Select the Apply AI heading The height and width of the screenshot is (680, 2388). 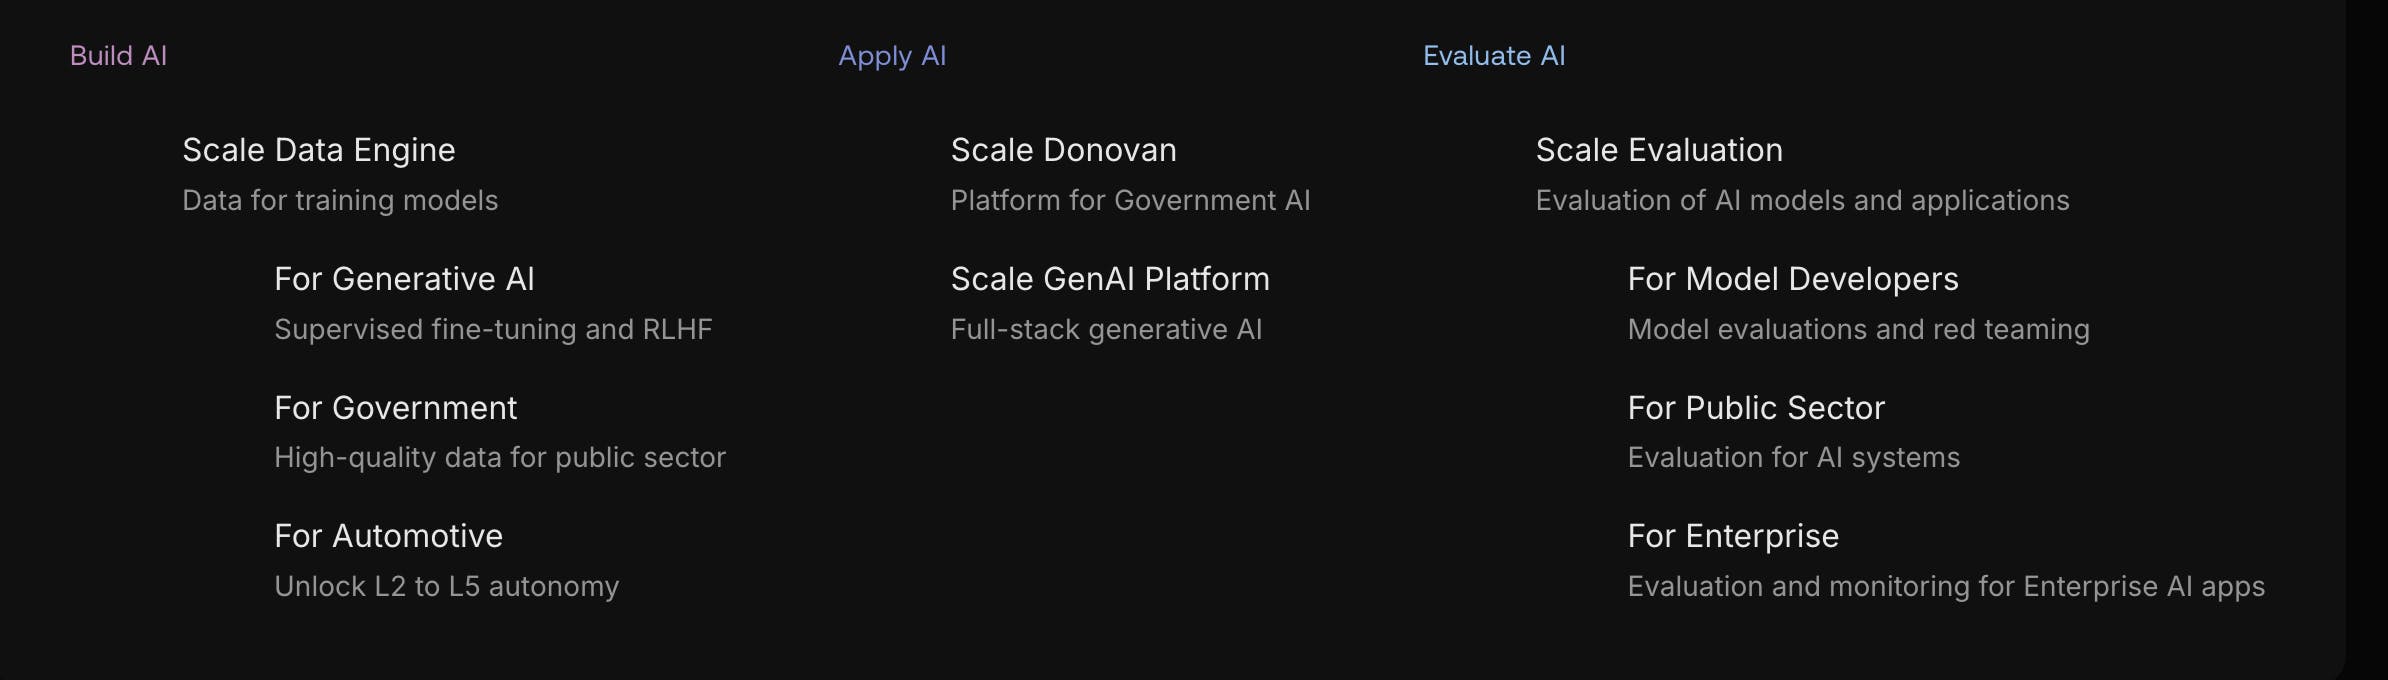[892, 56]
